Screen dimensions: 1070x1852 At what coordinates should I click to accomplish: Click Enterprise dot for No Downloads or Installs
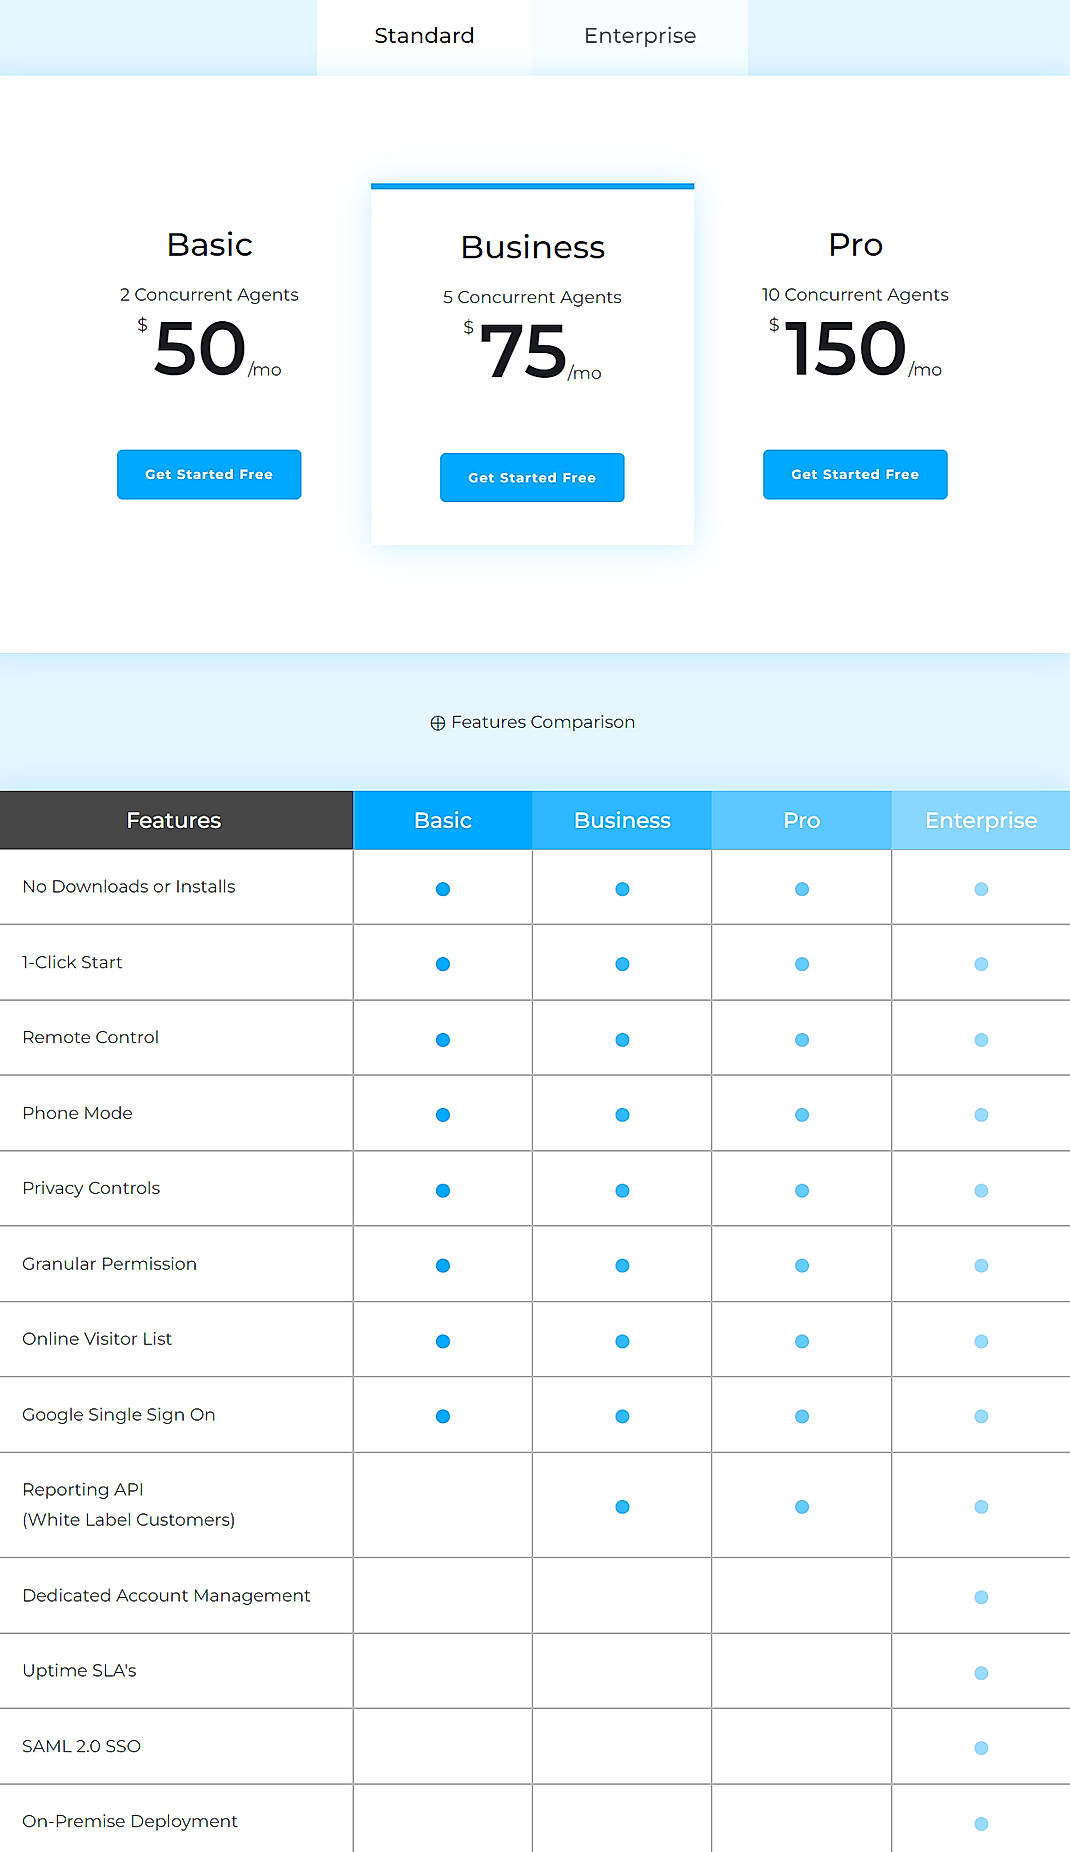(x=981, y=889)
